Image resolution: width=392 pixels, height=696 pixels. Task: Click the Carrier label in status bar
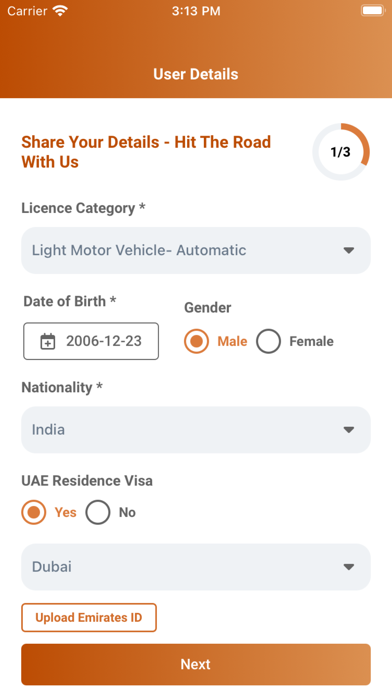pyautogui.click(x=27, y=11)
